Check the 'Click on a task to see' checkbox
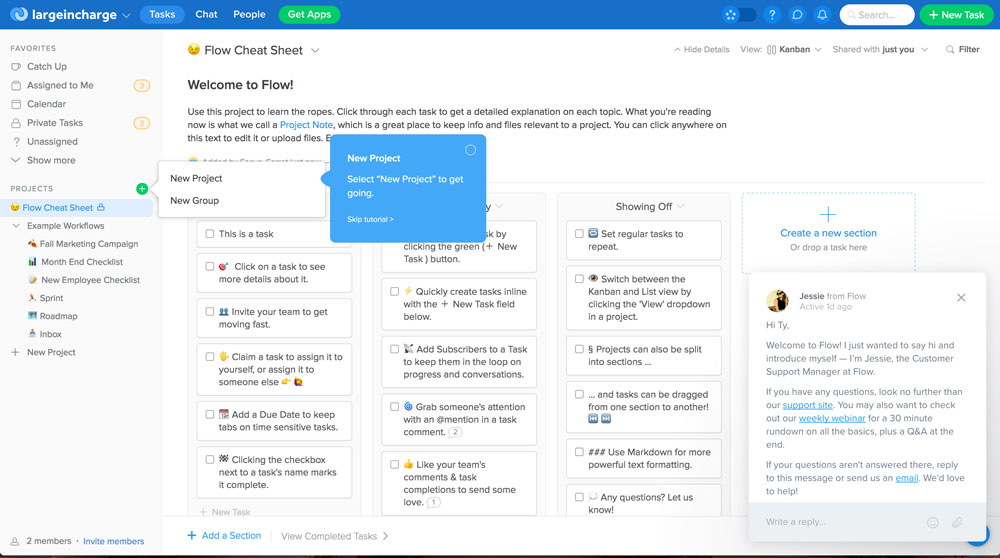 click(x=210, y=267)
